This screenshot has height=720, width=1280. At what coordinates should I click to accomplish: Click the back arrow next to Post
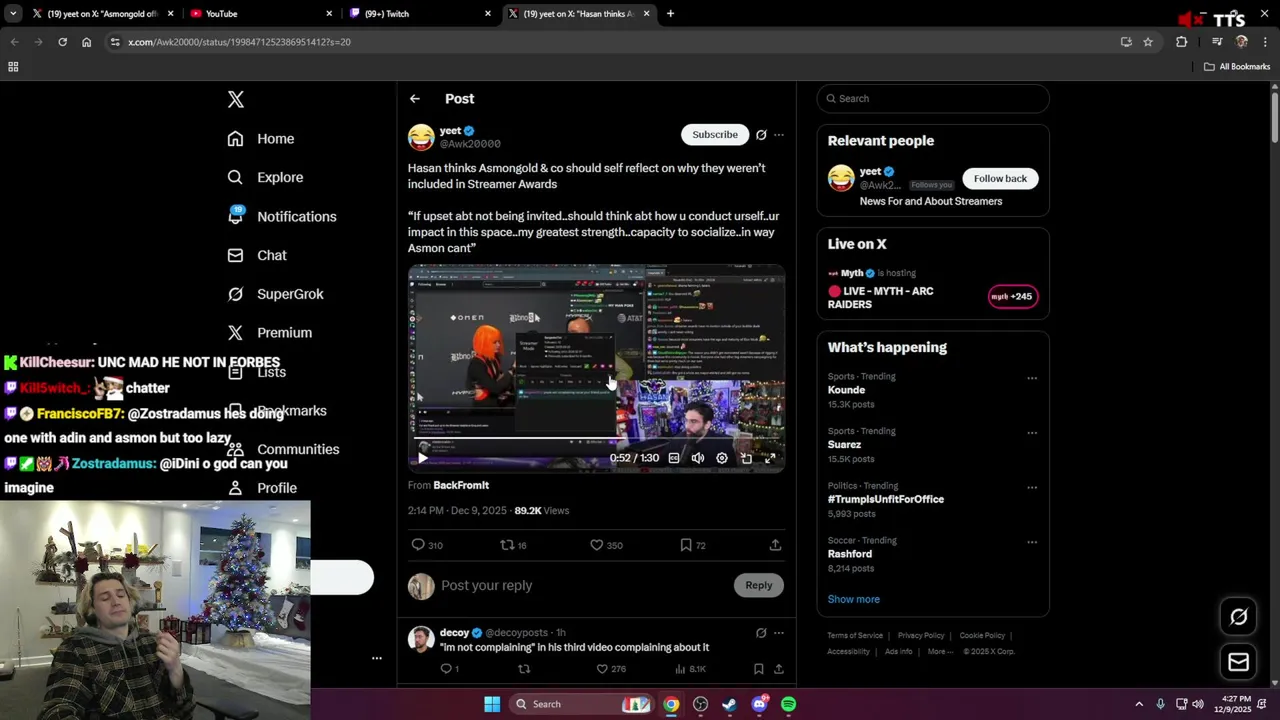pyautogui.click(x=415, y=99)
